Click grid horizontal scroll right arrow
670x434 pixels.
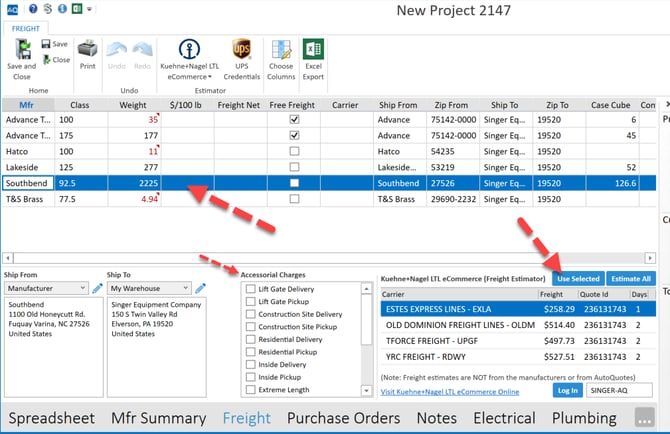tap(650, 258)
